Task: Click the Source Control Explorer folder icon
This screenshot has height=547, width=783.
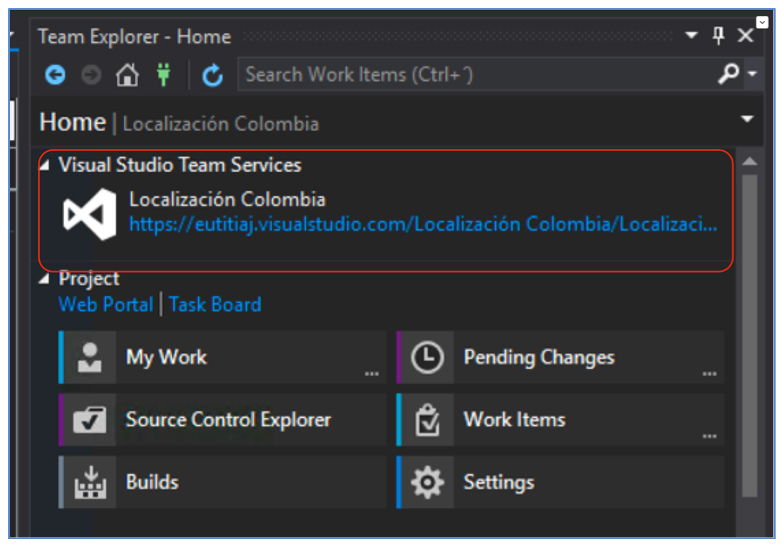Action: coord(90,420)
